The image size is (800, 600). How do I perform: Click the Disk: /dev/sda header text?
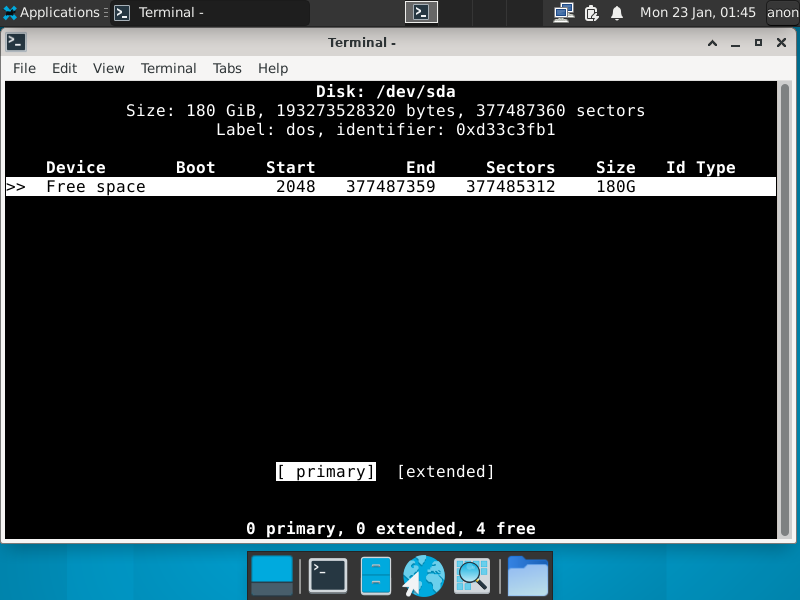(x=386, y=92)
